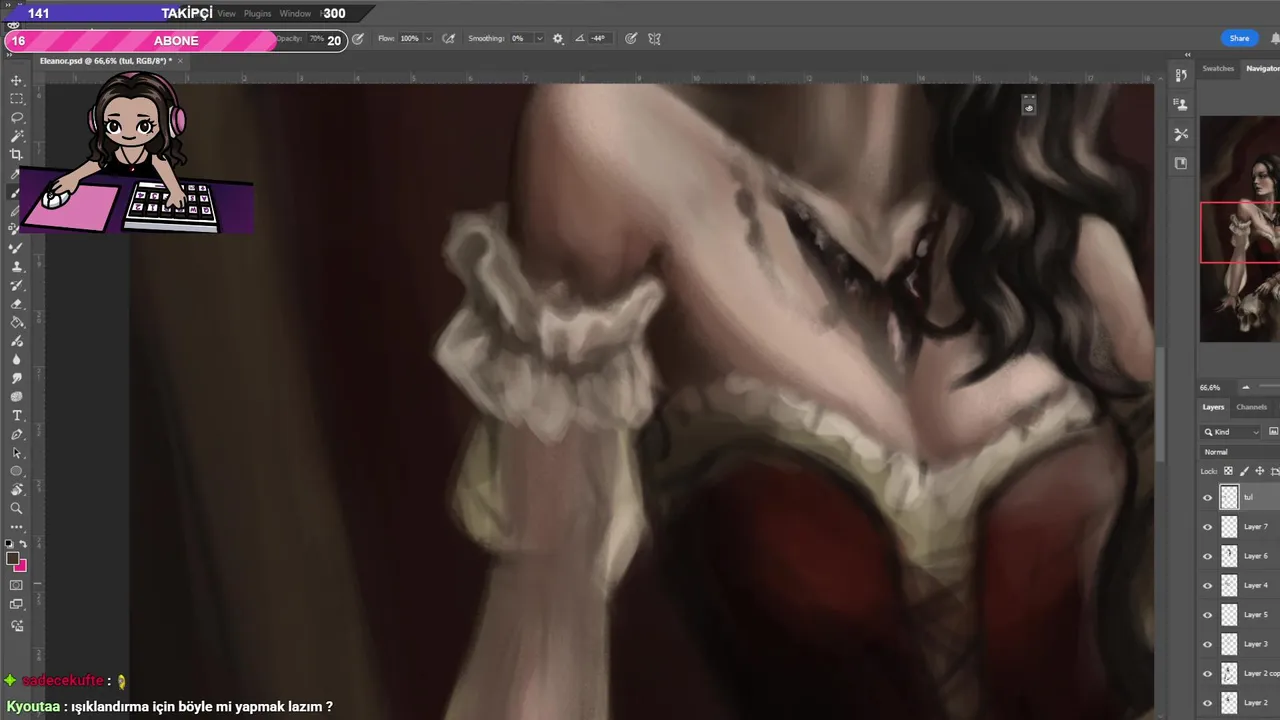
Task: Select the Hand tool
Action: (x=16, y=490)
